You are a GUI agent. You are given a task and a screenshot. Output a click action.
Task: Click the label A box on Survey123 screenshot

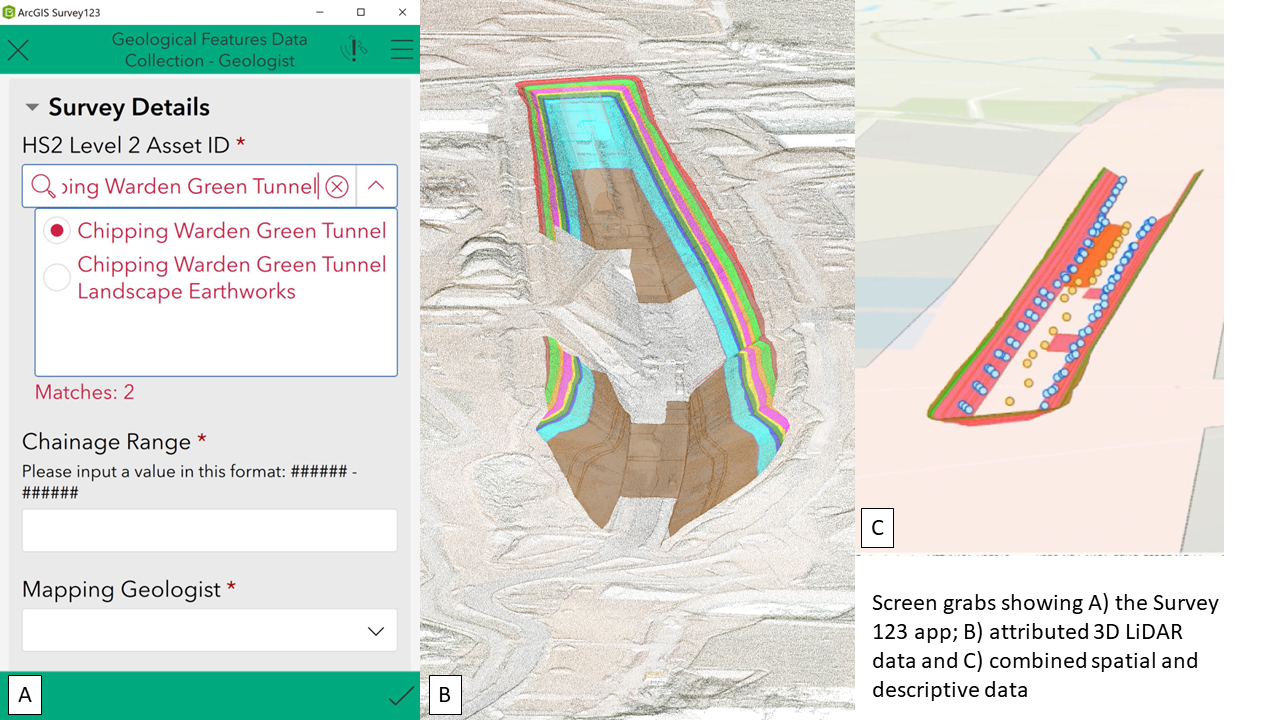(x=25, y=695)
